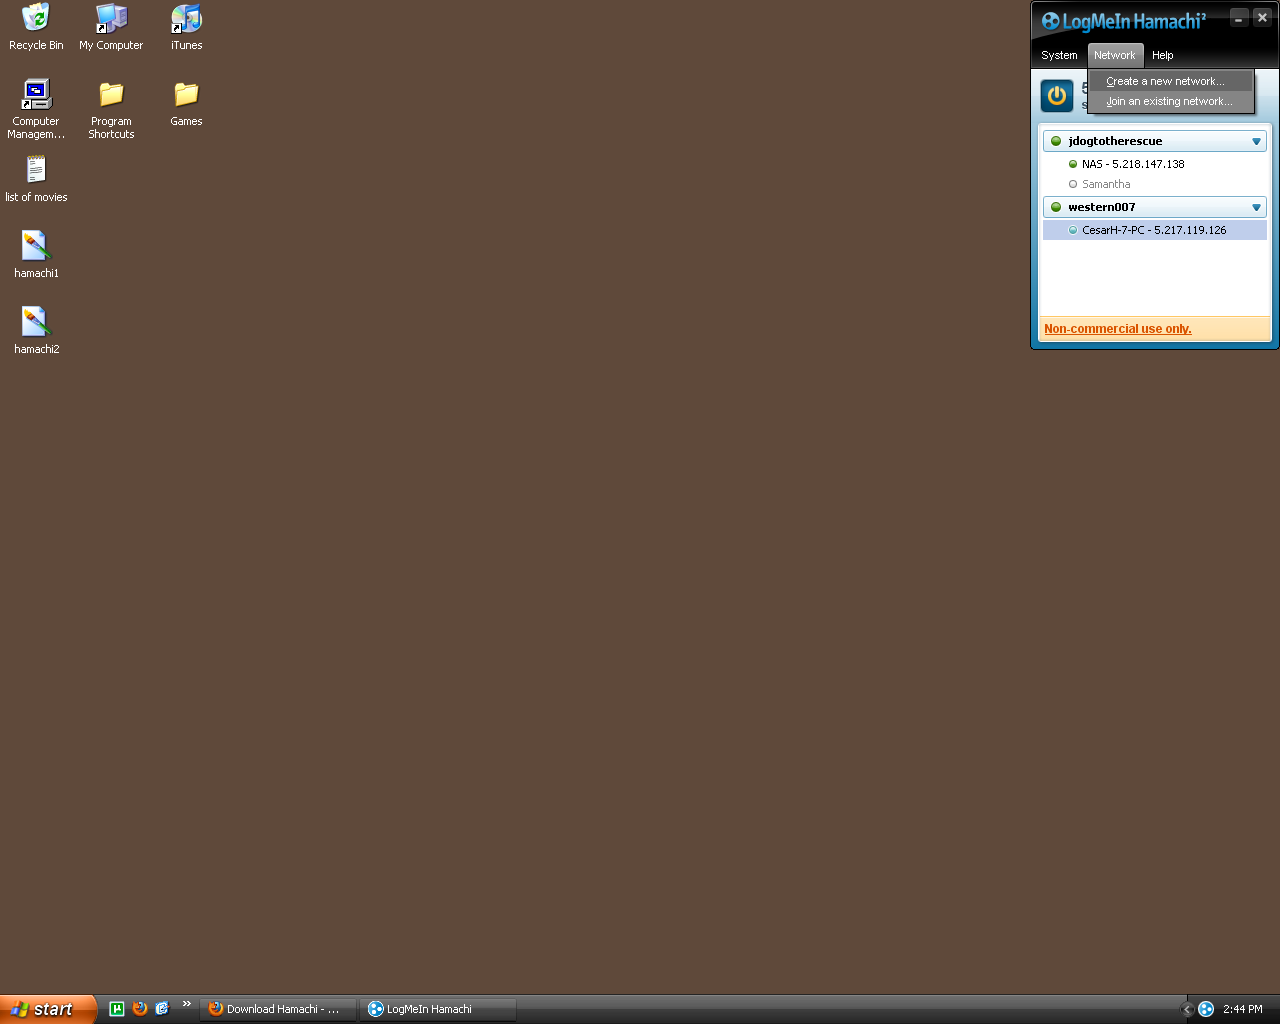Click the Hamachi power button
Screen dimensions: 1281x1024
[1057, 96]
